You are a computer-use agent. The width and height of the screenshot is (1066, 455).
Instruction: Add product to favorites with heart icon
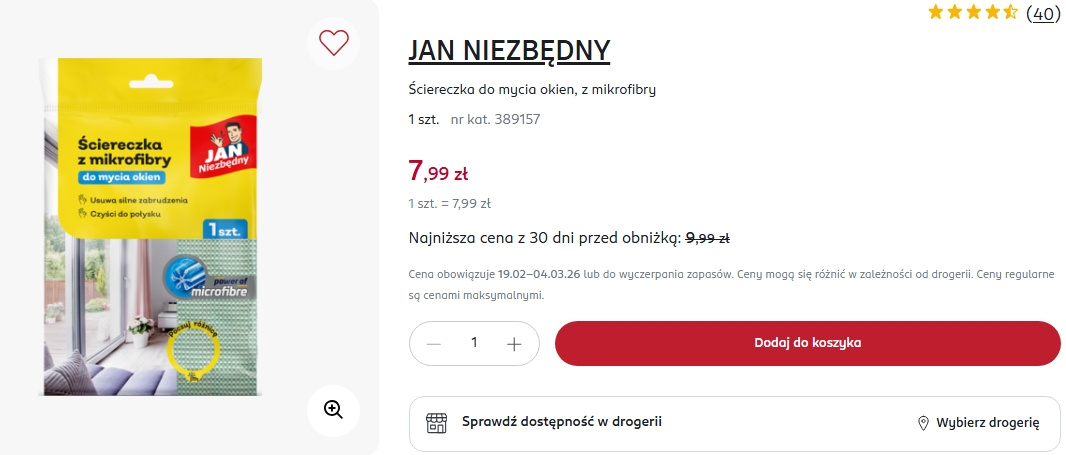[333, 42]
